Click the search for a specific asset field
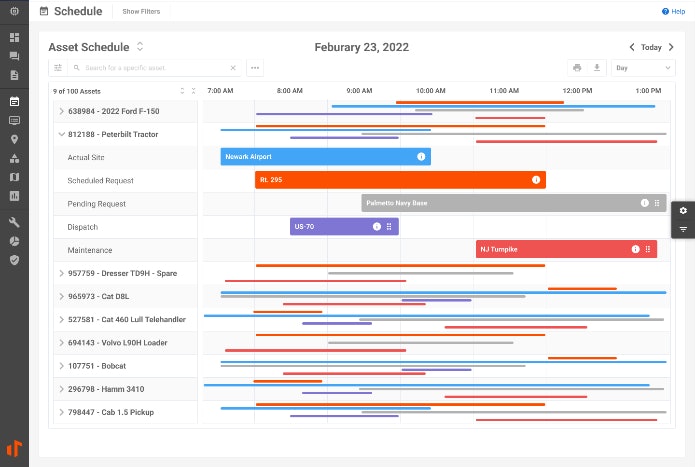Viewport: 695px width, 467px height. tap(155, 68)
